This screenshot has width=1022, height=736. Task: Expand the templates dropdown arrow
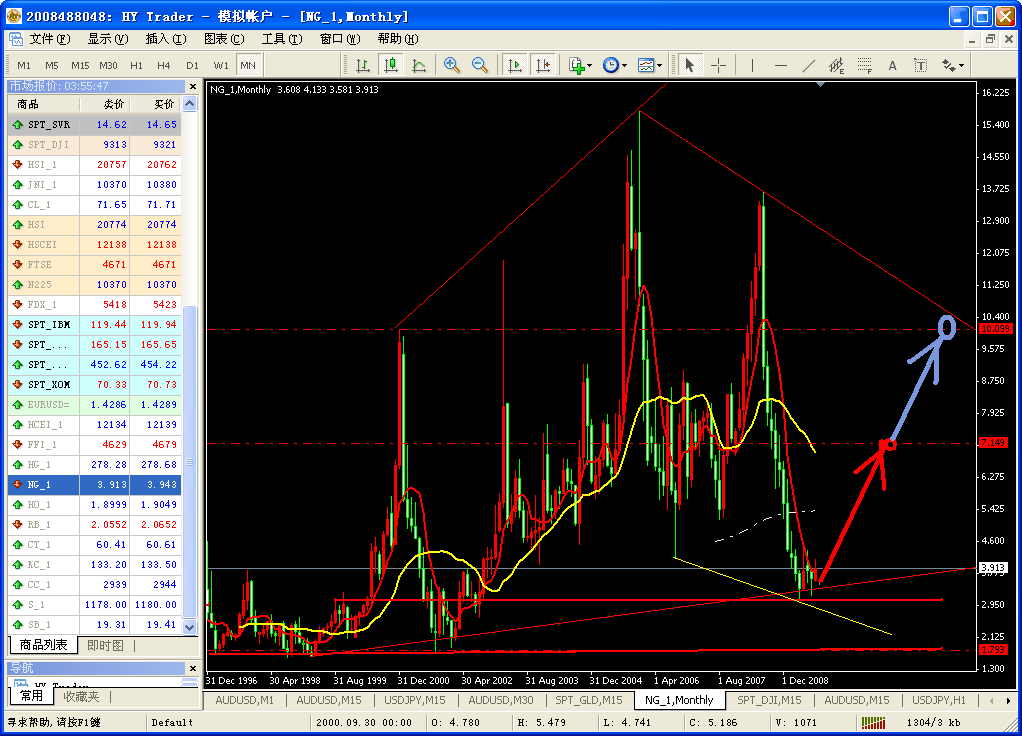tap(659, 65)
